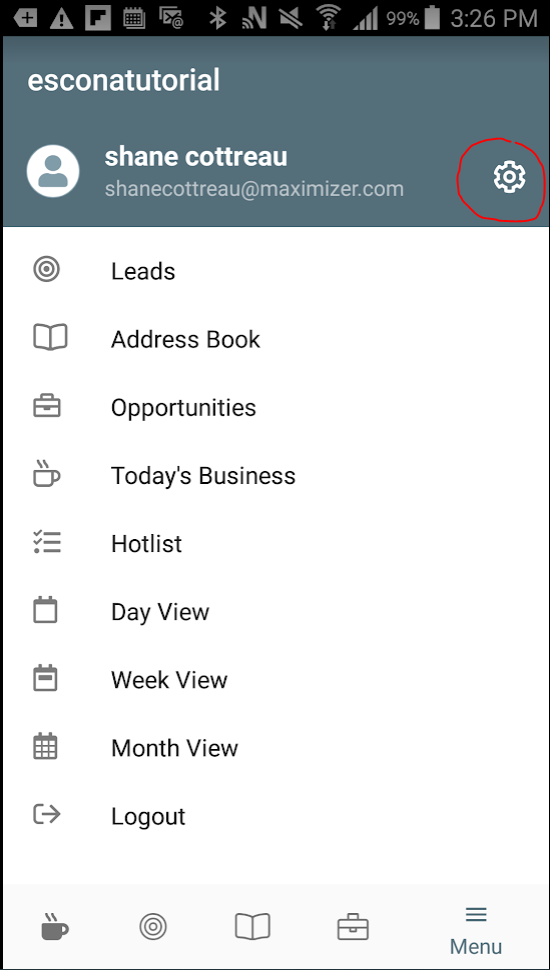Viewport: 550px width, 970px height.
Task: Select the briefcase tab in bottom bar
Action: pos(353,927)
